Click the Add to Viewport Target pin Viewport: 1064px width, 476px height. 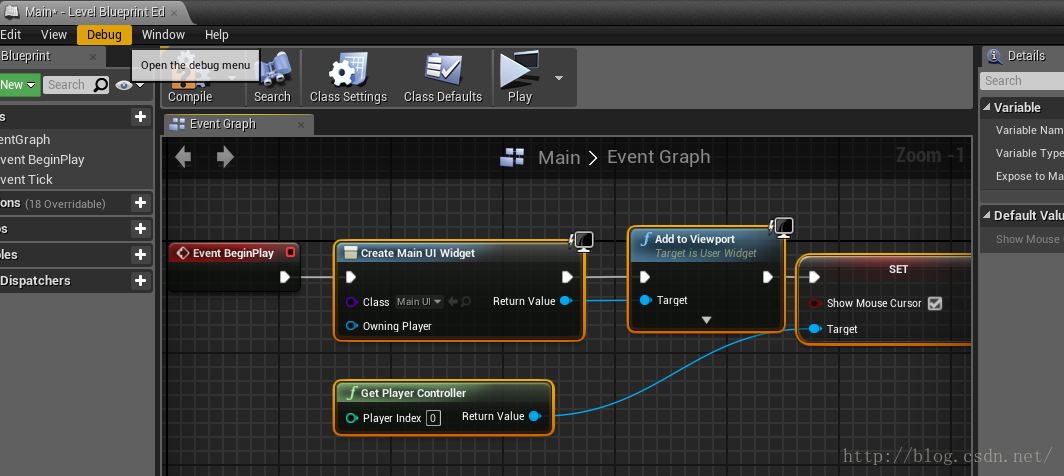point(645,300)
